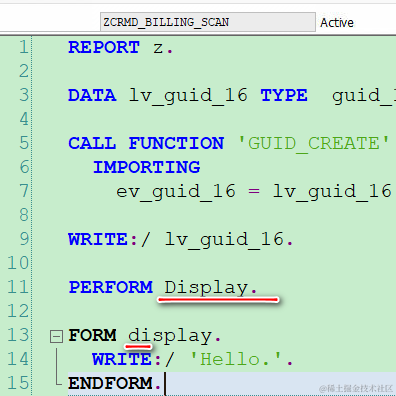Click Display subroutine name after PERFORM

(x=206, y=288)
